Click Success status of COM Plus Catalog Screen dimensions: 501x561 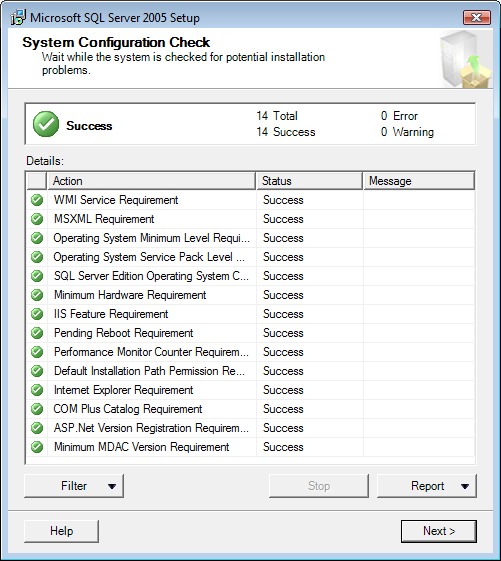[x=283, y=409]
